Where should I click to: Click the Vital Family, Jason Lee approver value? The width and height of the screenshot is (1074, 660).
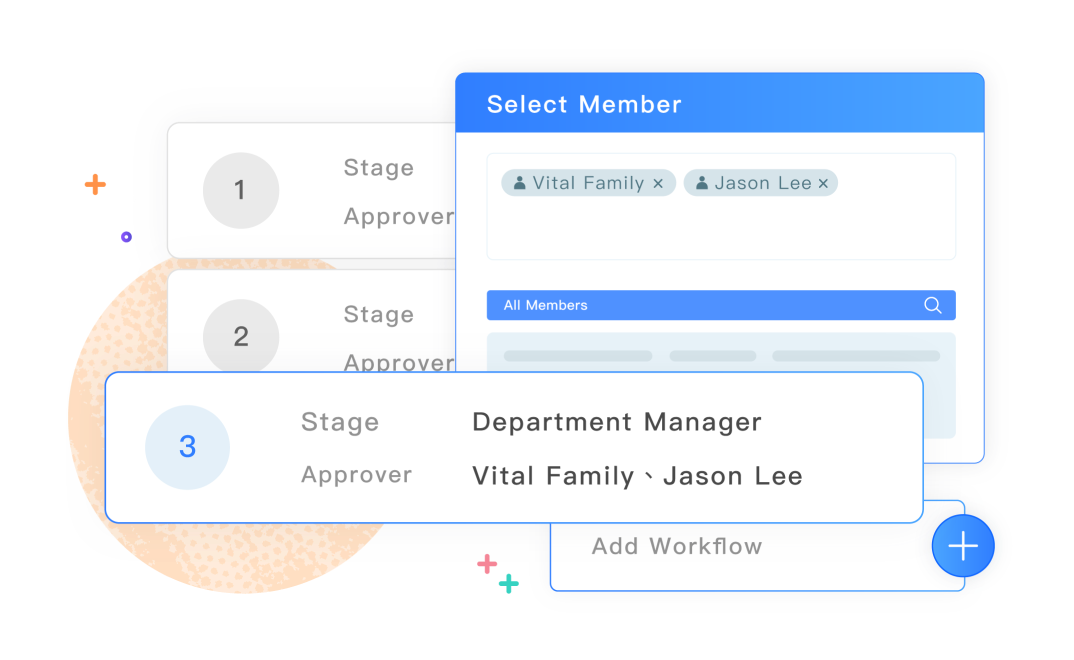(637, 476)
